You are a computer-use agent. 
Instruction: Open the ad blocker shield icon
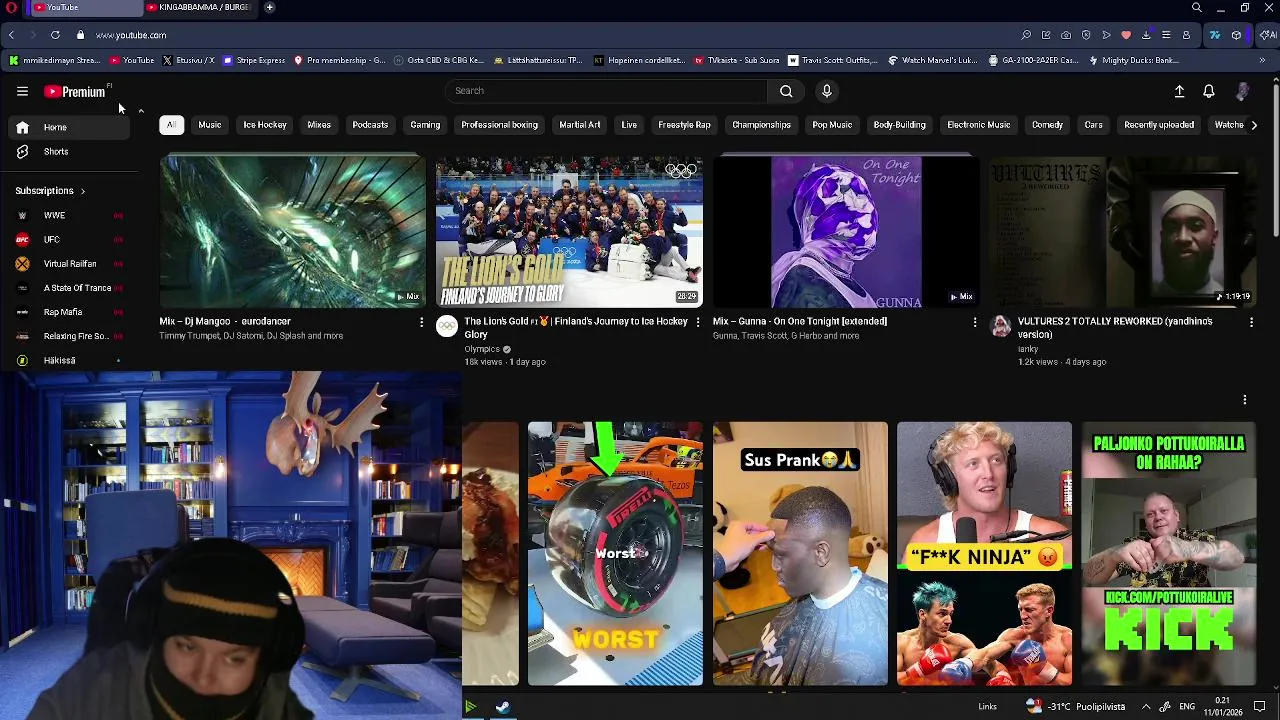click(x=1086, y=35)
